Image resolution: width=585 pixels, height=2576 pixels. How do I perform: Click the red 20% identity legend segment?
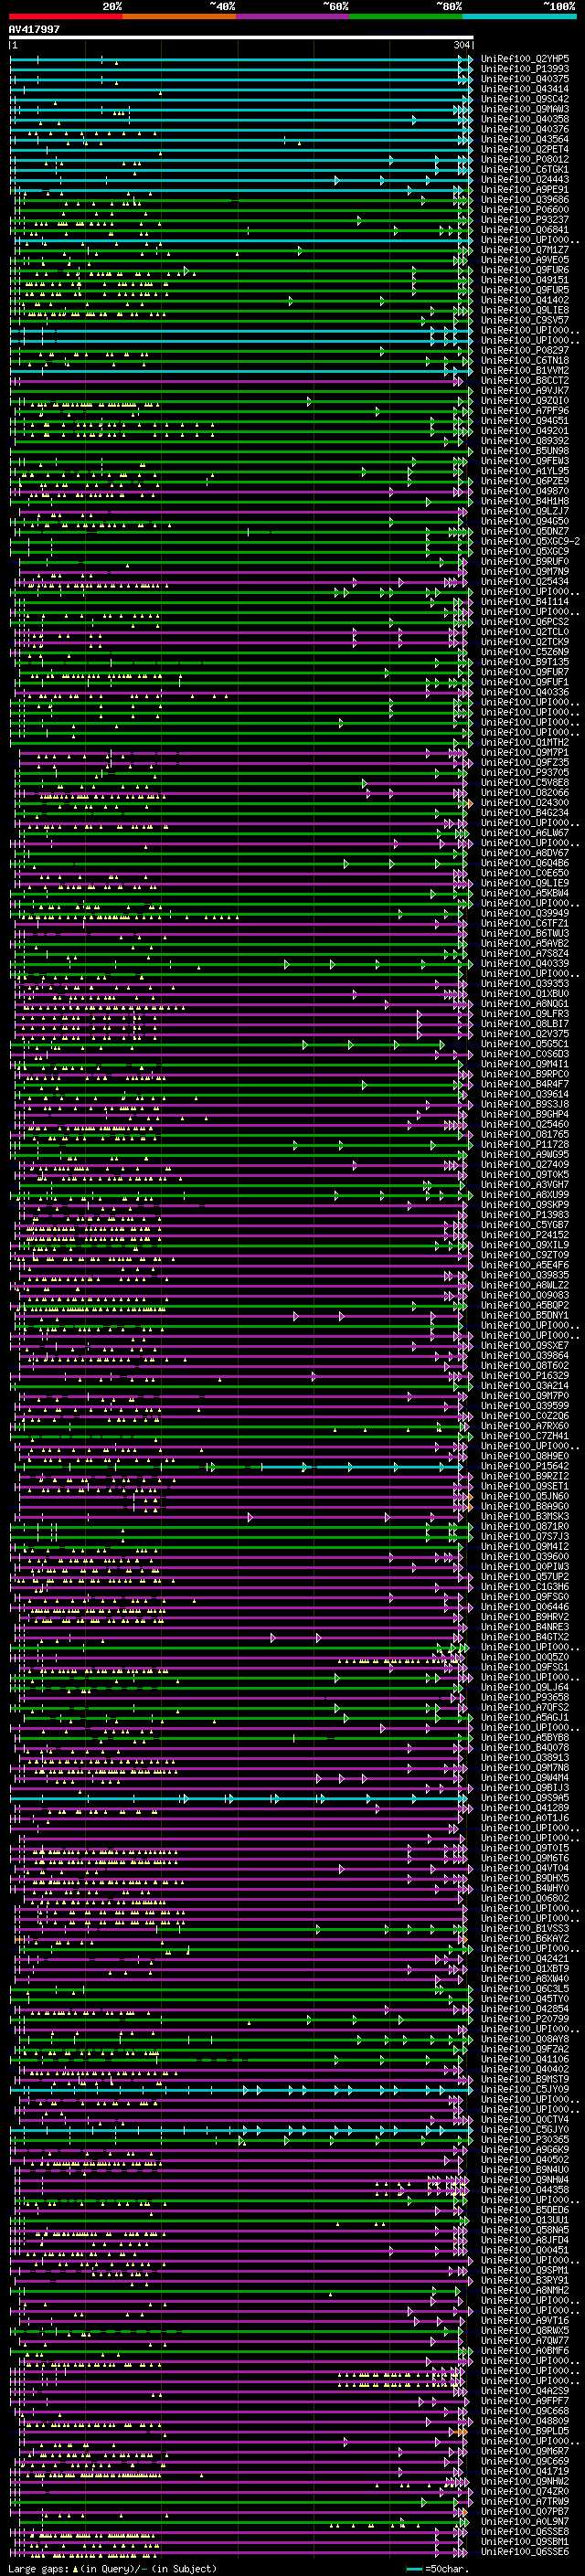click(x=66, y=16)
